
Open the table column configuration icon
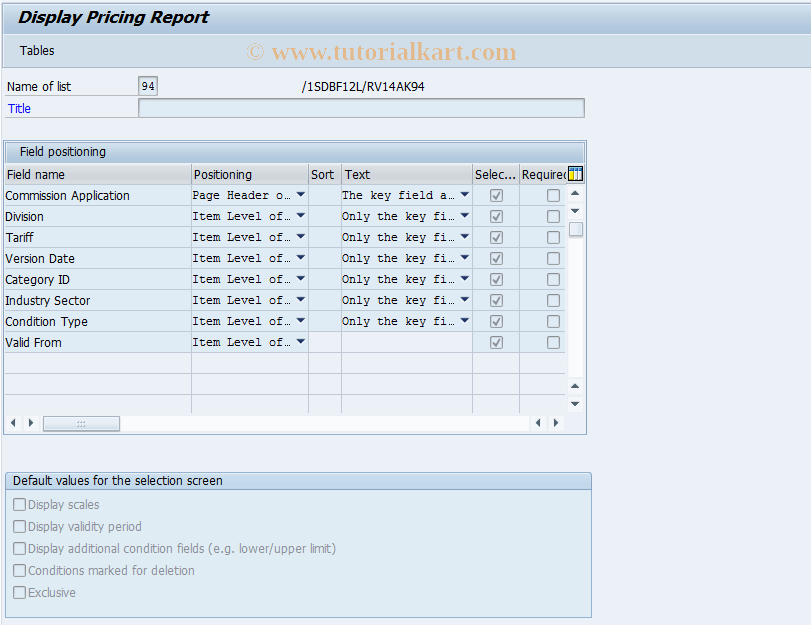574,173
